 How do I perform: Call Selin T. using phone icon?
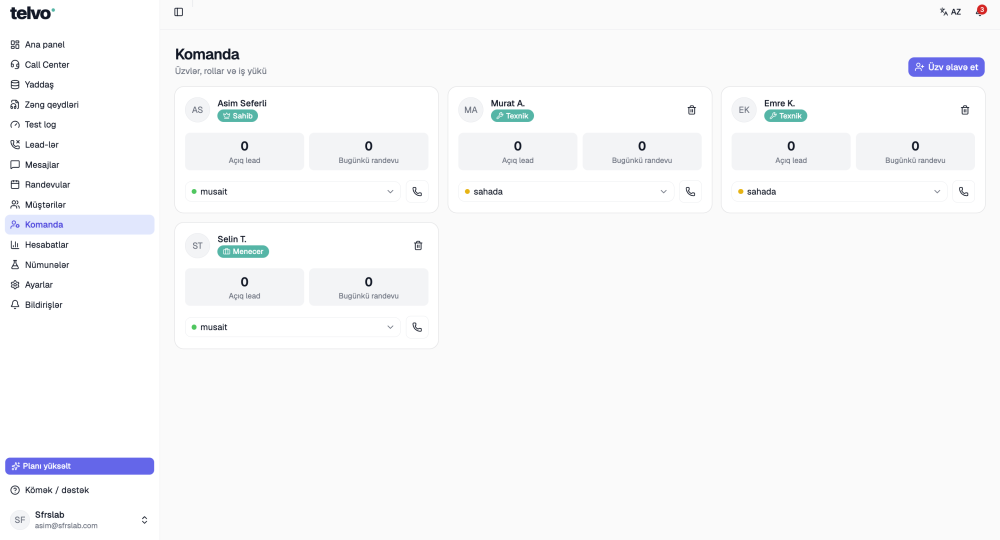tap(417, 327)
